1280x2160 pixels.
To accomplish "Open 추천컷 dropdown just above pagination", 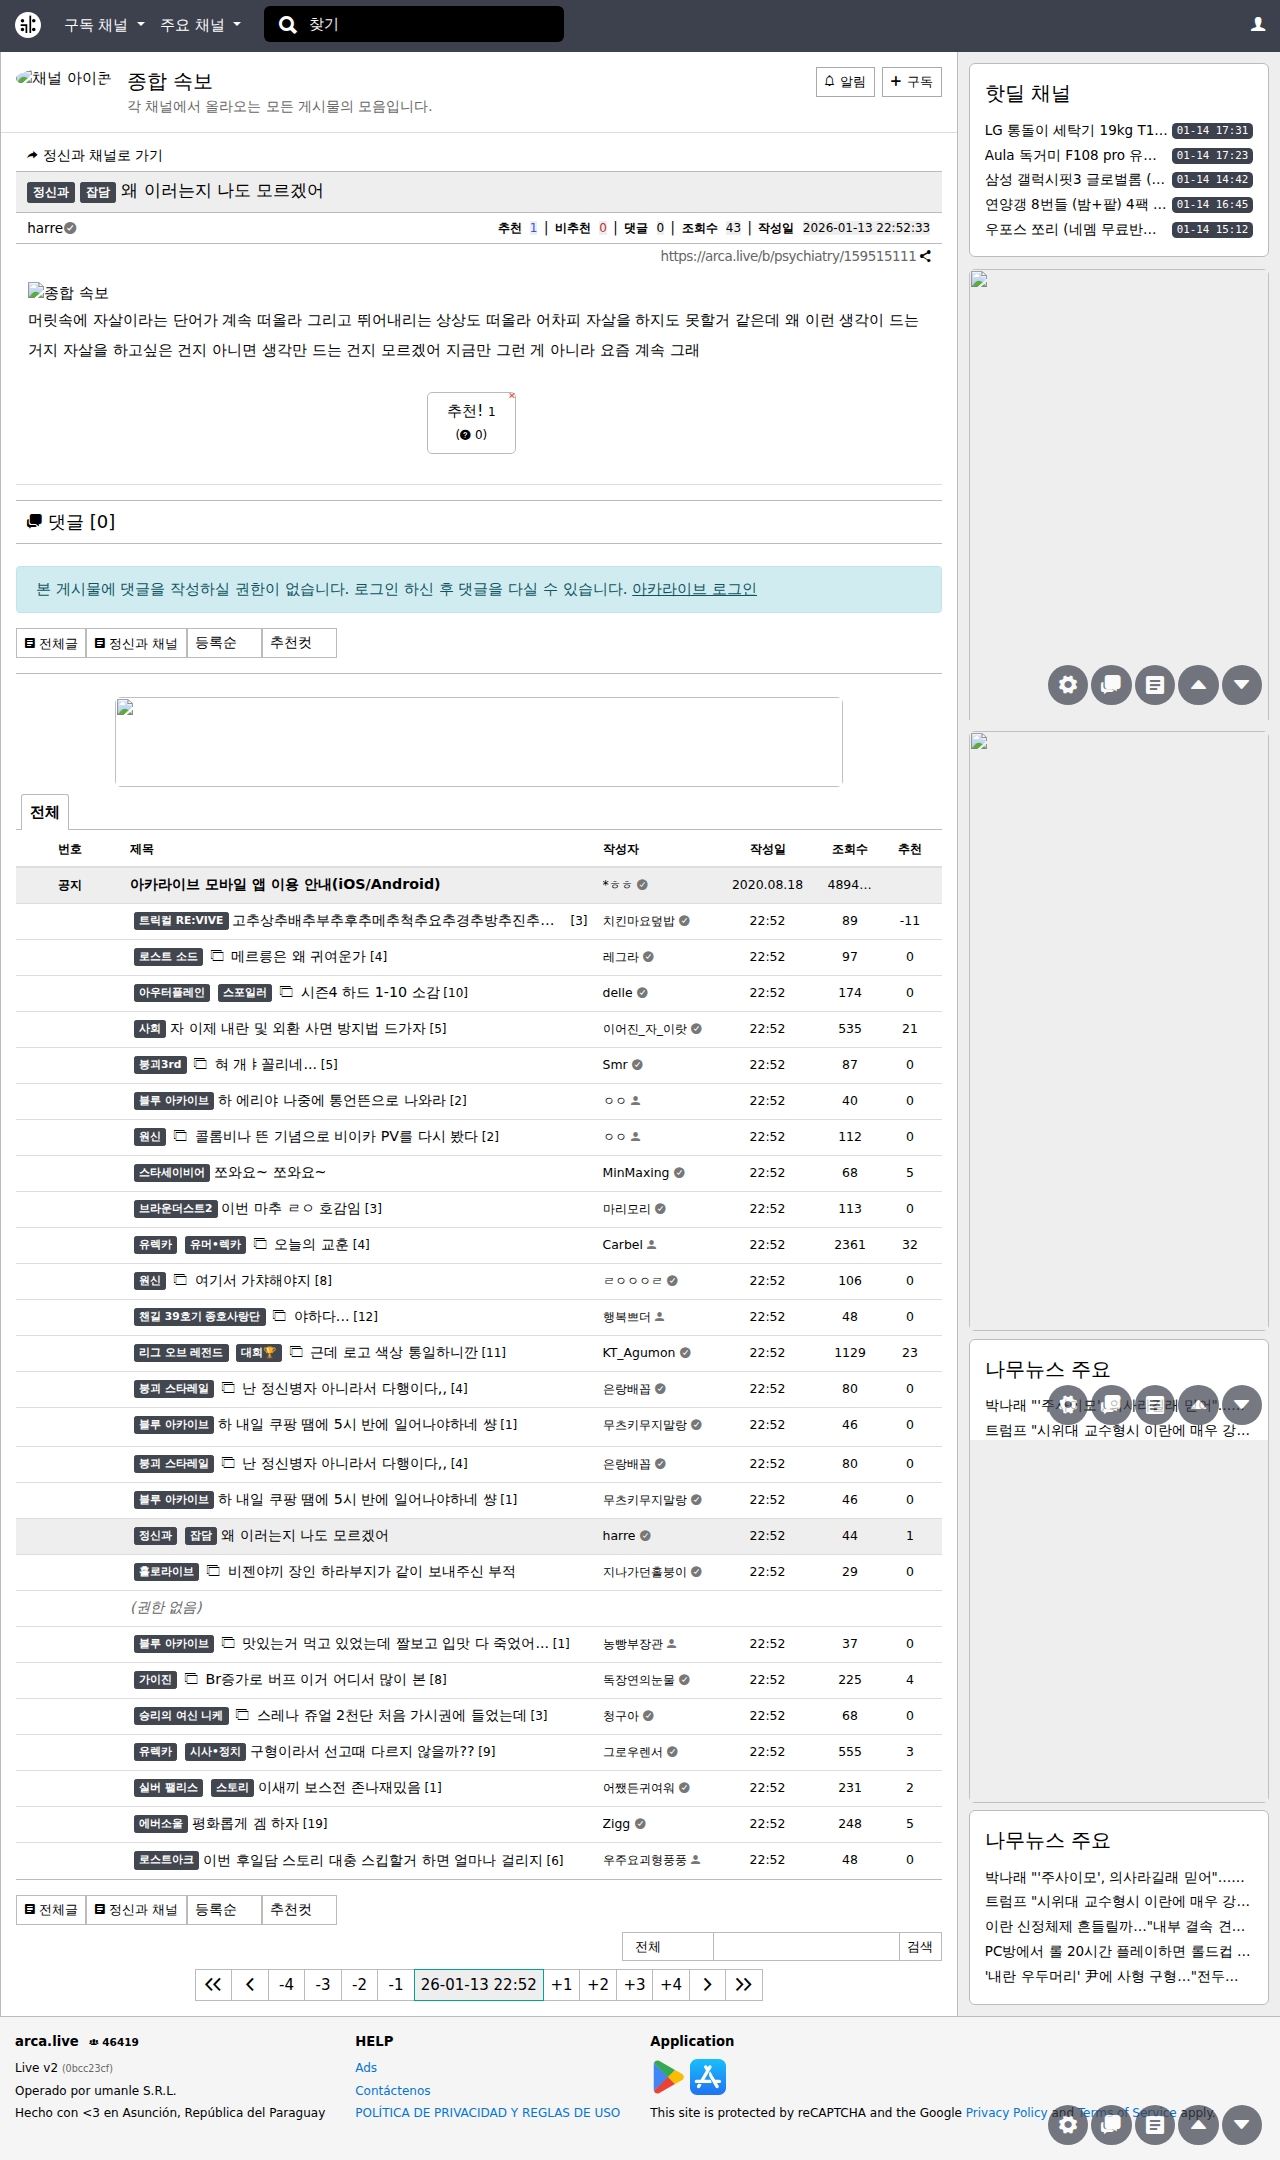I will (299, 1909).
